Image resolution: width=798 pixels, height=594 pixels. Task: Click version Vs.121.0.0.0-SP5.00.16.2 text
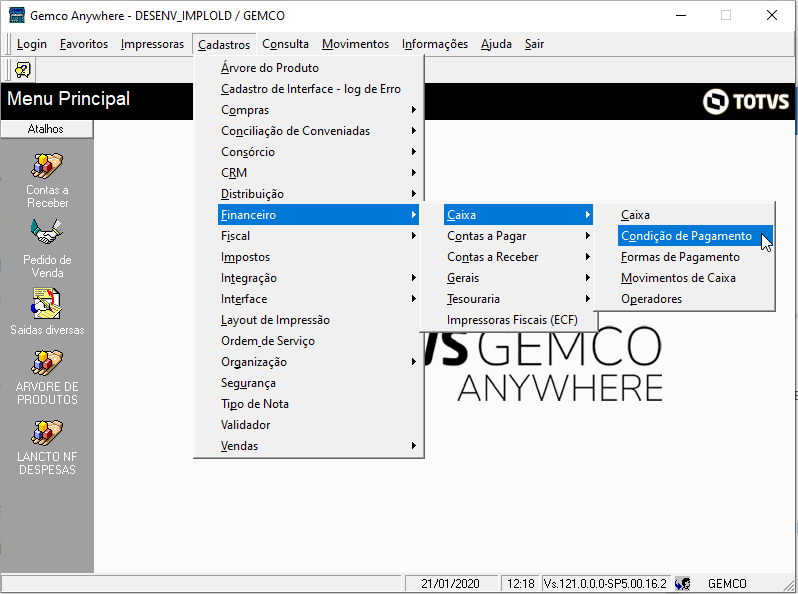click(605, 583)
